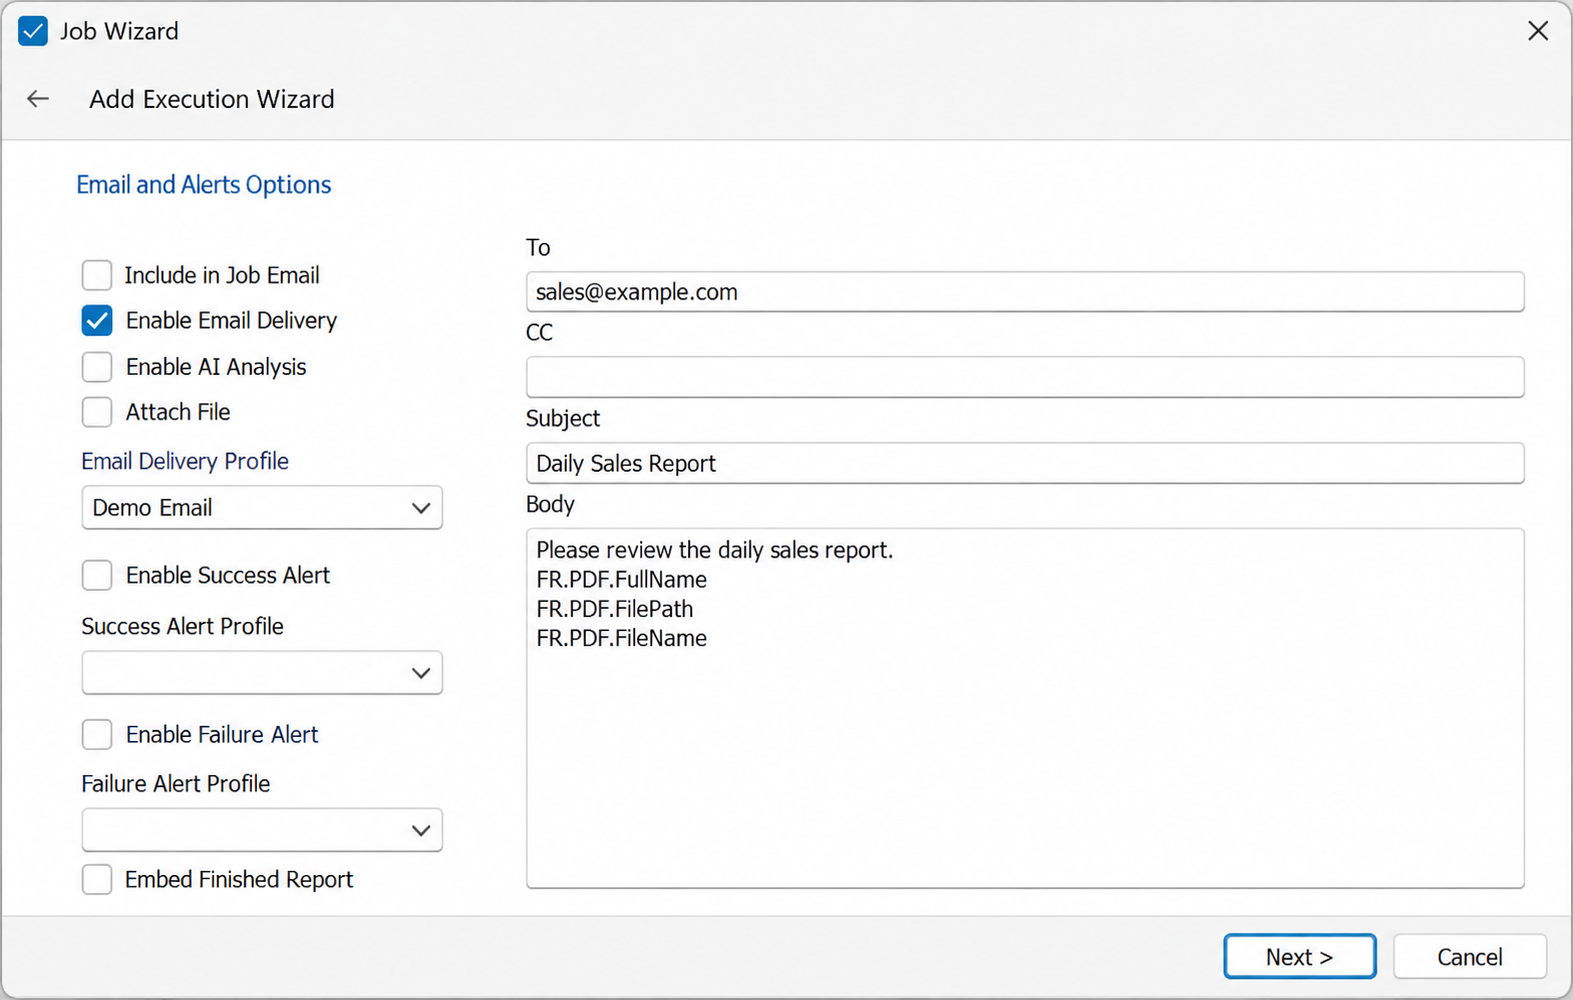This screenshot has height=1000, width=1573.
Task: Select Embed Finished Report option
Action: (97, 879)
